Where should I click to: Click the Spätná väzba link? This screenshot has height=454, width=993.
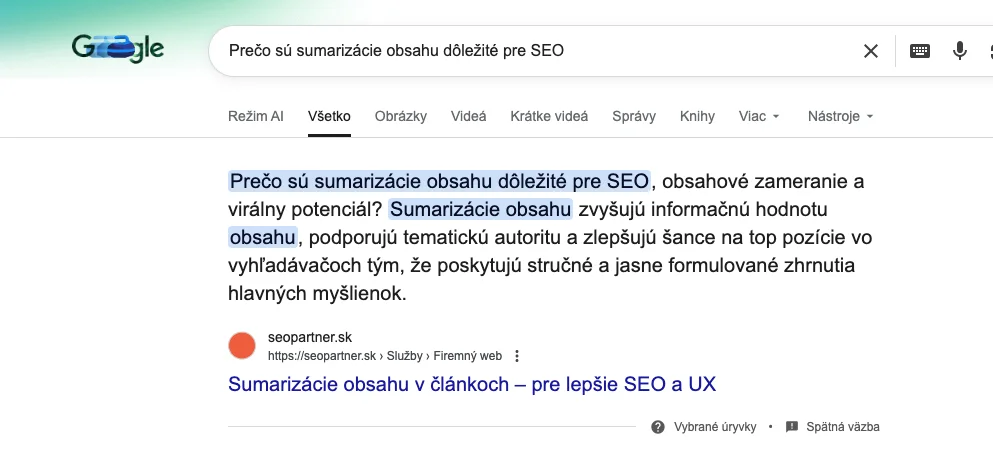pyautogui.click(x=845, y=427)
